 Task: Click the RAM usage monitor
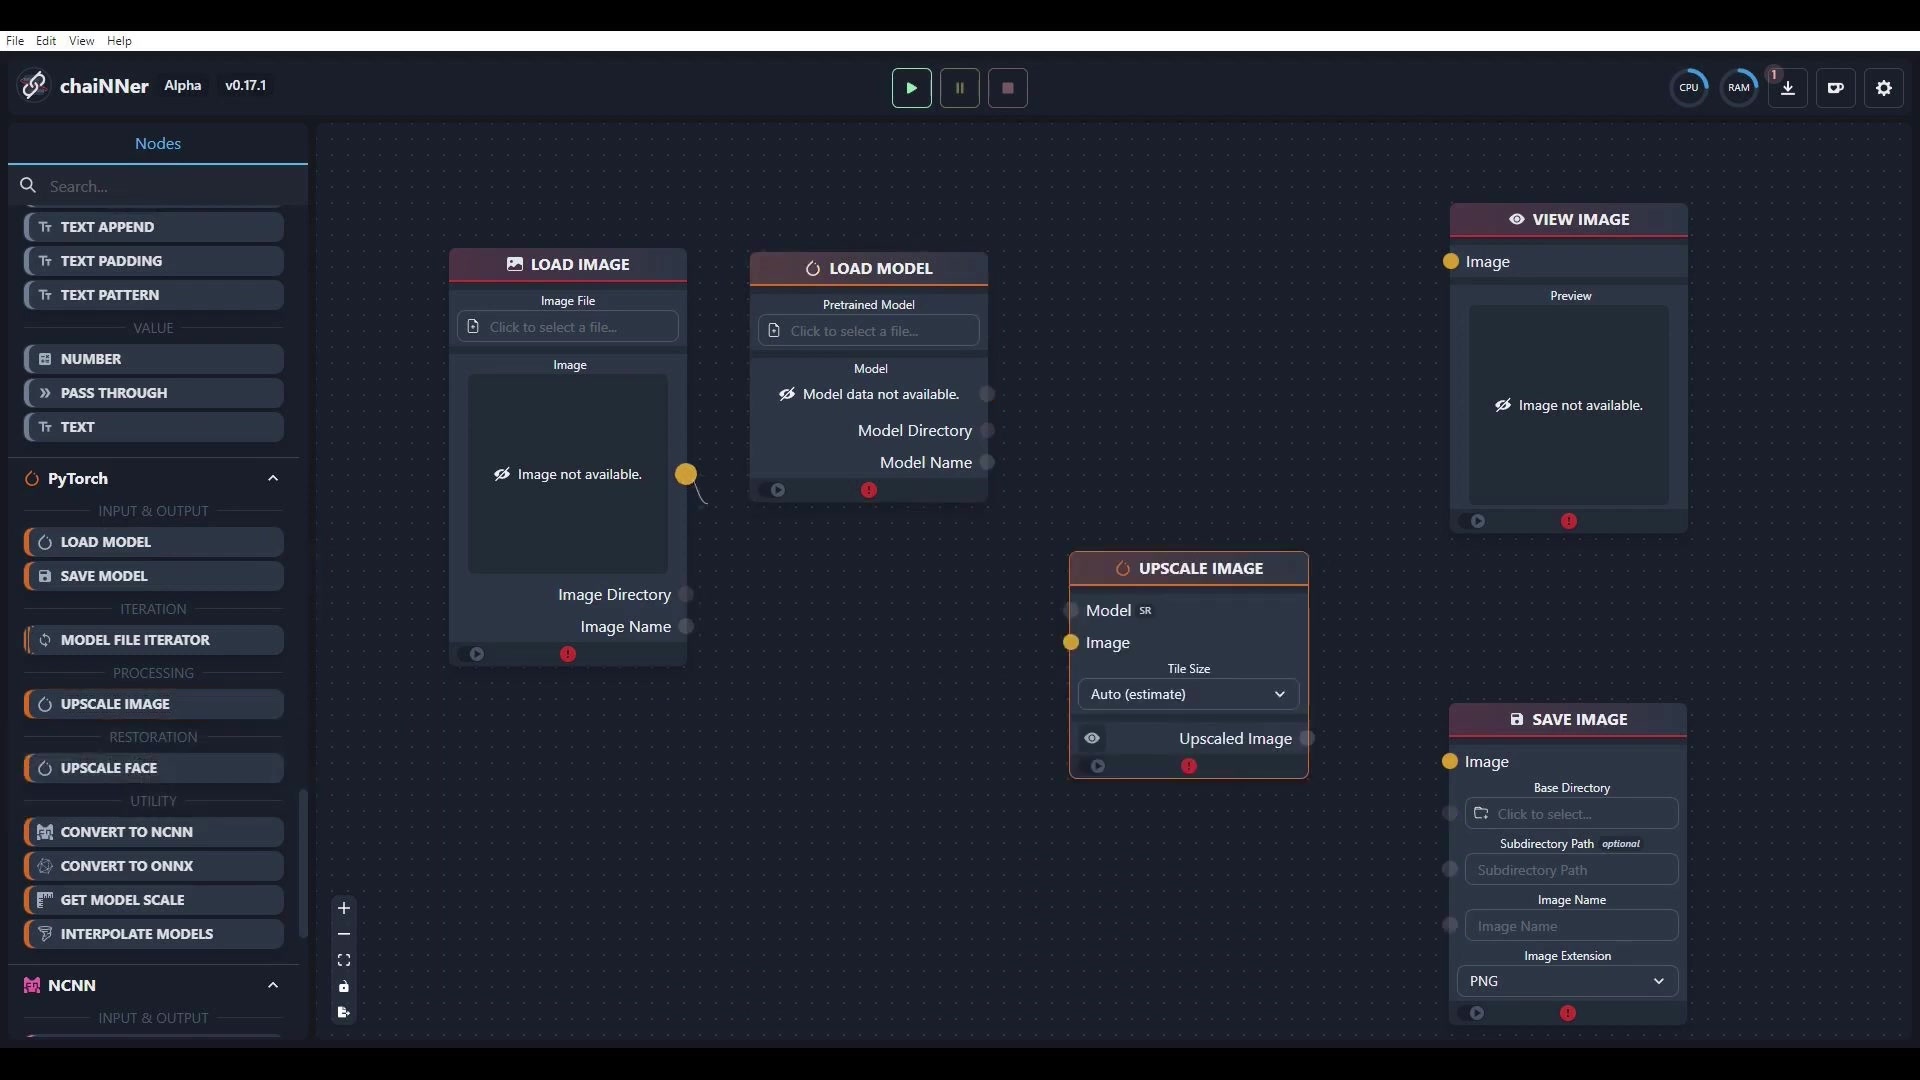pyautogui.click(x=1738, y=88)
